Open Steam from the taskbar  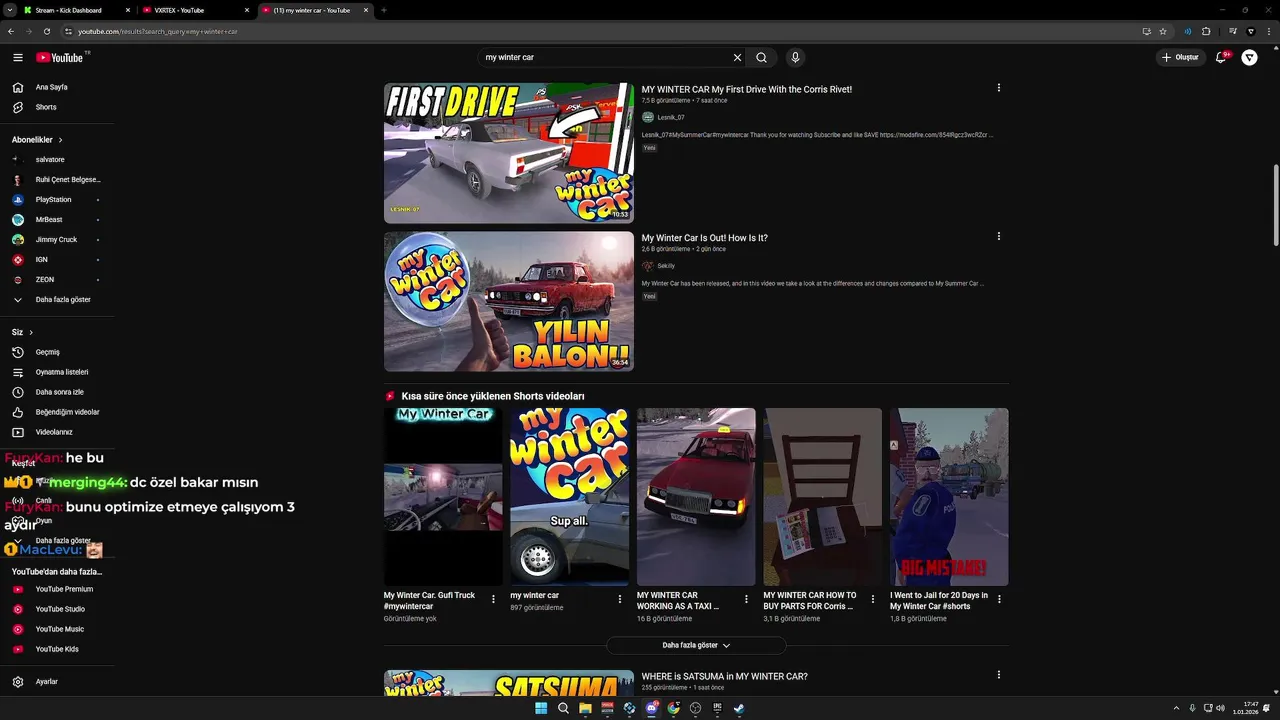pos(739,708)
